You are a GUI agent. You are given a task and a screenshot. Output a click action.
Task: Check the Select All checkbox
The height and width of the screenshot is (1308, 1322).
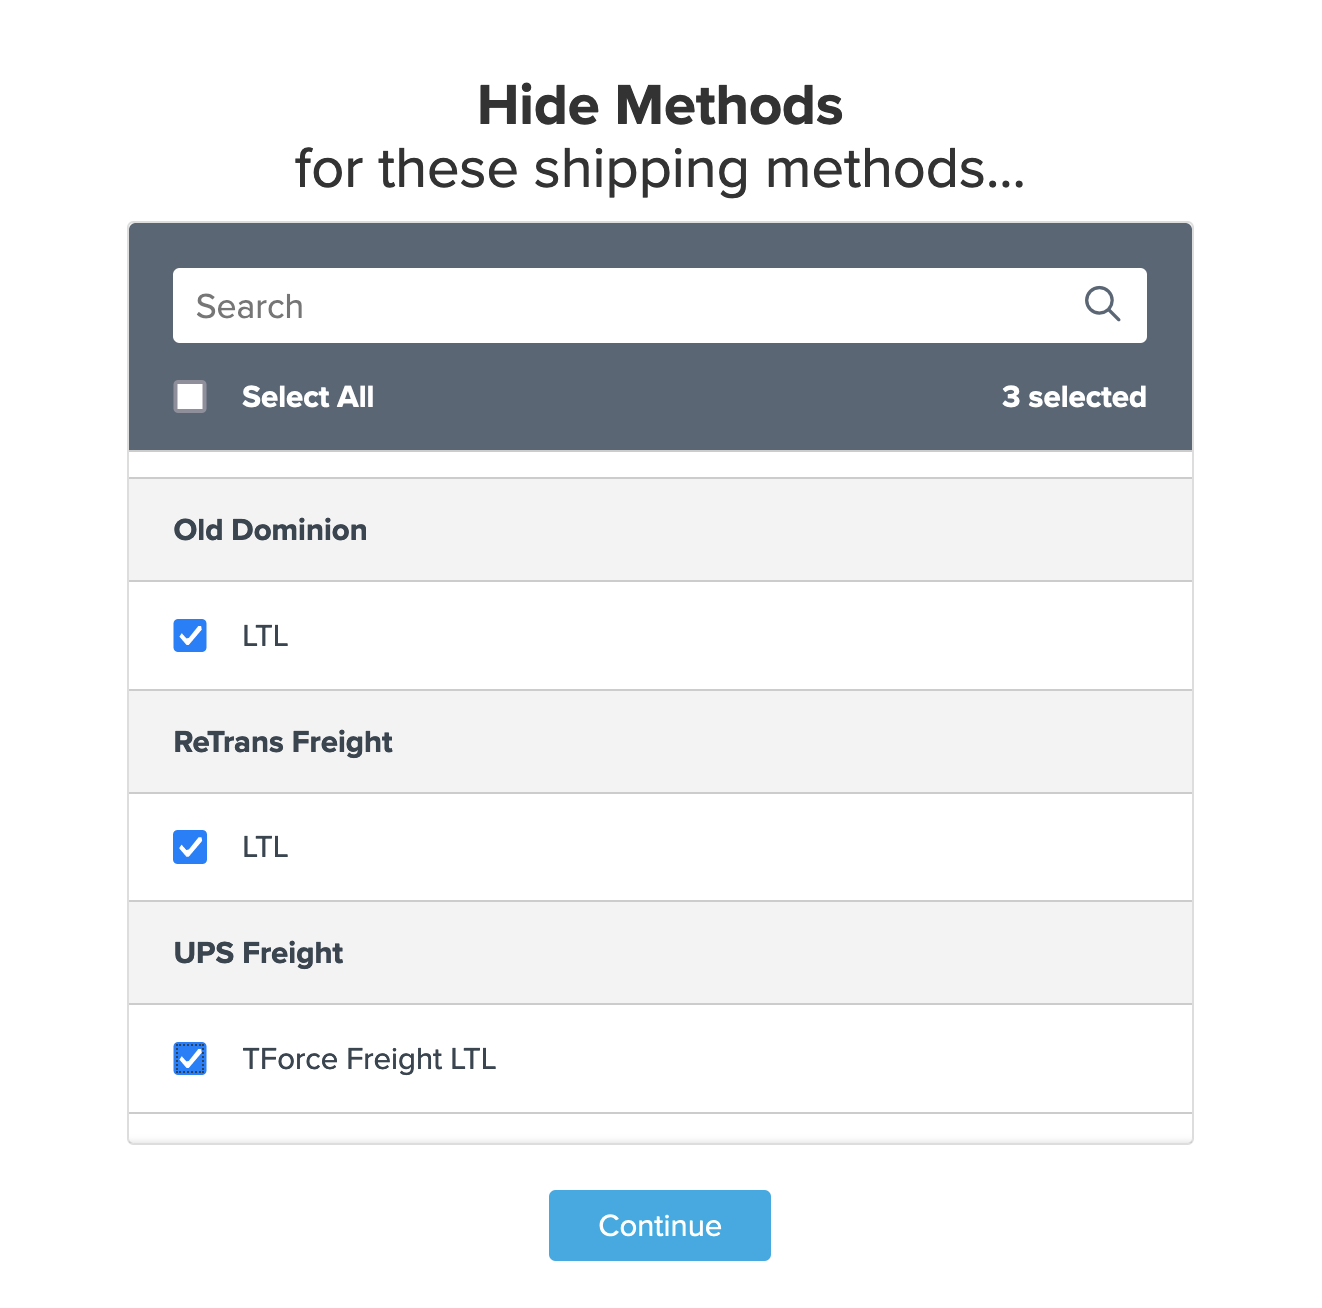point(190,397)
